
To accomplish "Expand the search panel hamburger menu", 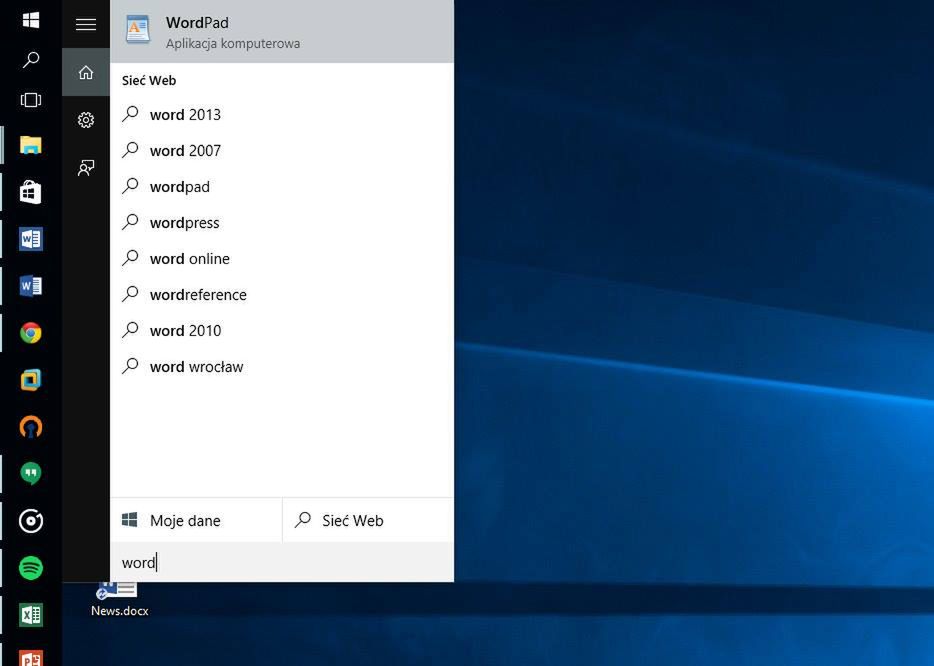I will 86,24.
